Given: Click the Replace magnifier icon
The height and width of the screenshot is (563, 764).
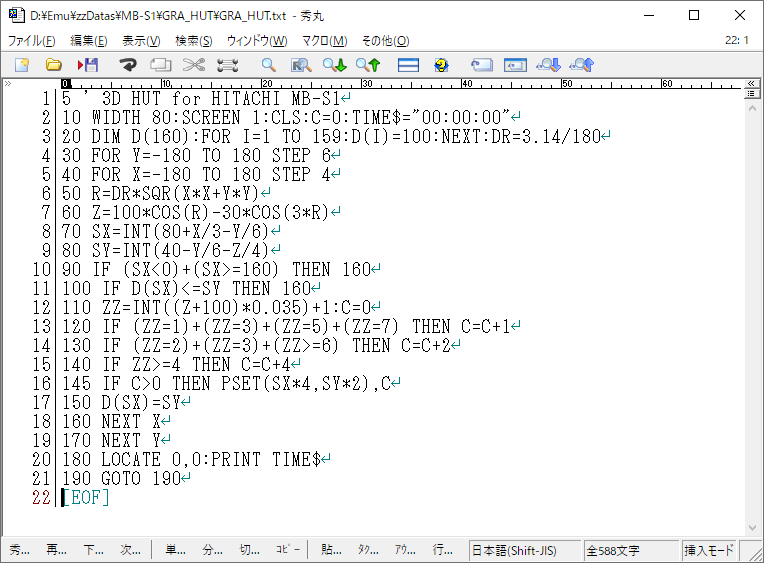Looking at the screenshot, I should (x=301, y=65).
